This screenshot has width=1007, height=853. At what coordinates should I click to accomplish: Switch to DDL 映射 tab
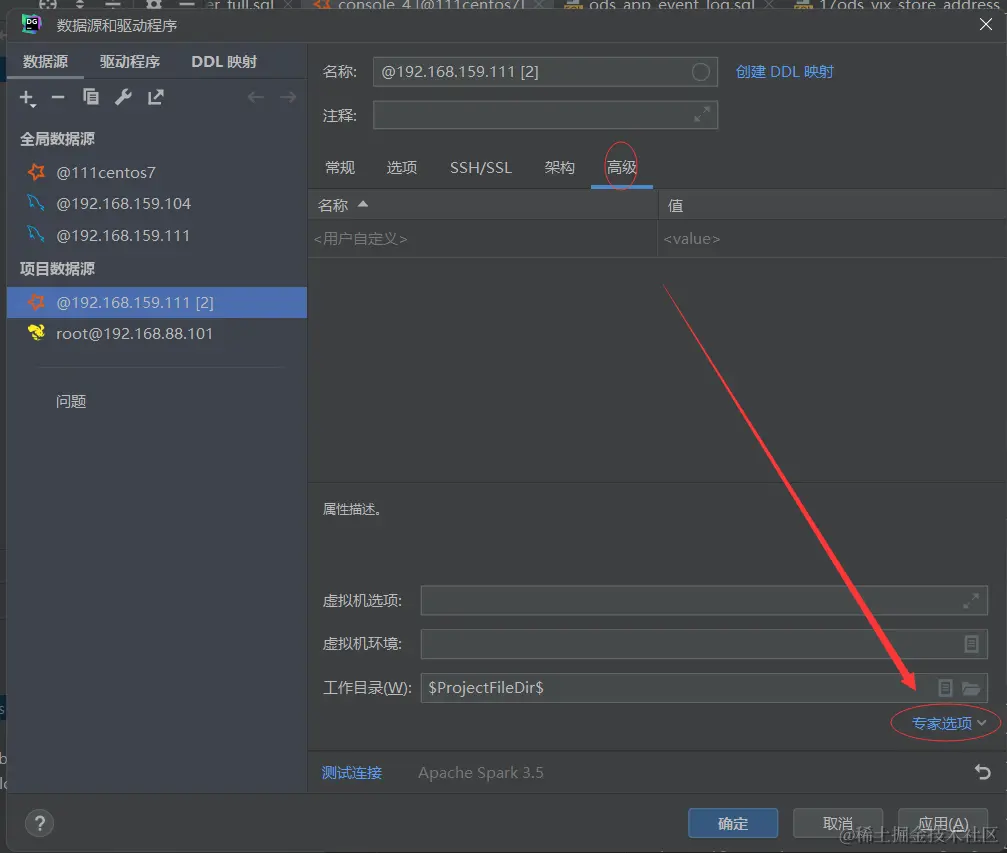pyautogui.click(x=224, y=62)
